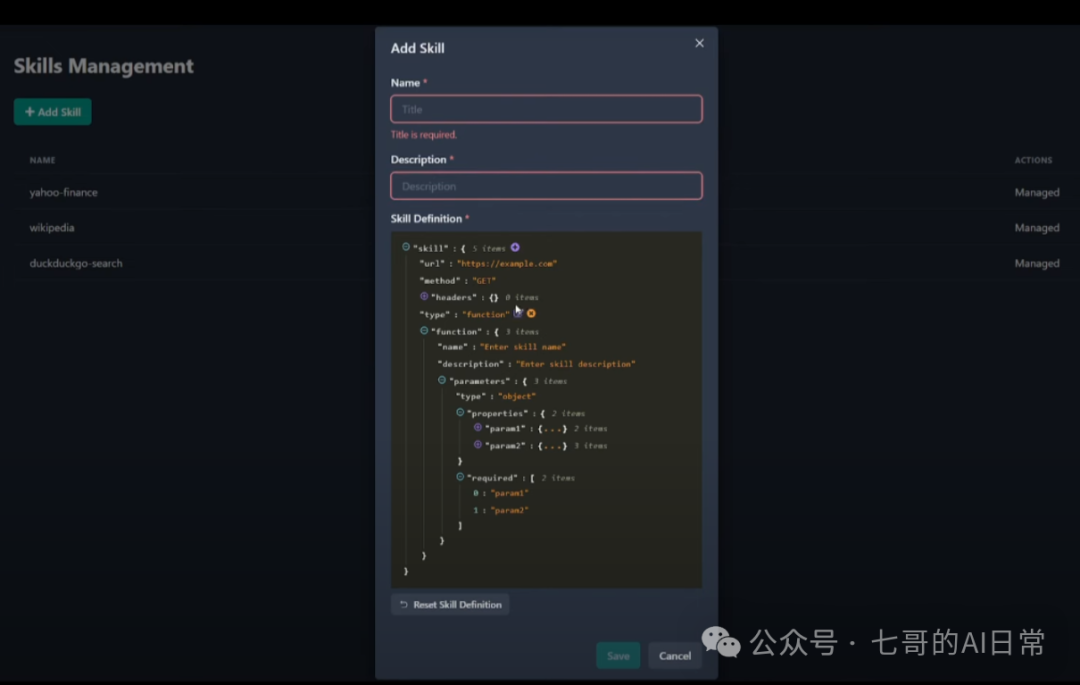Collapse the "required" array
This screenshot has height=685, width=1080.
point(460,476)
